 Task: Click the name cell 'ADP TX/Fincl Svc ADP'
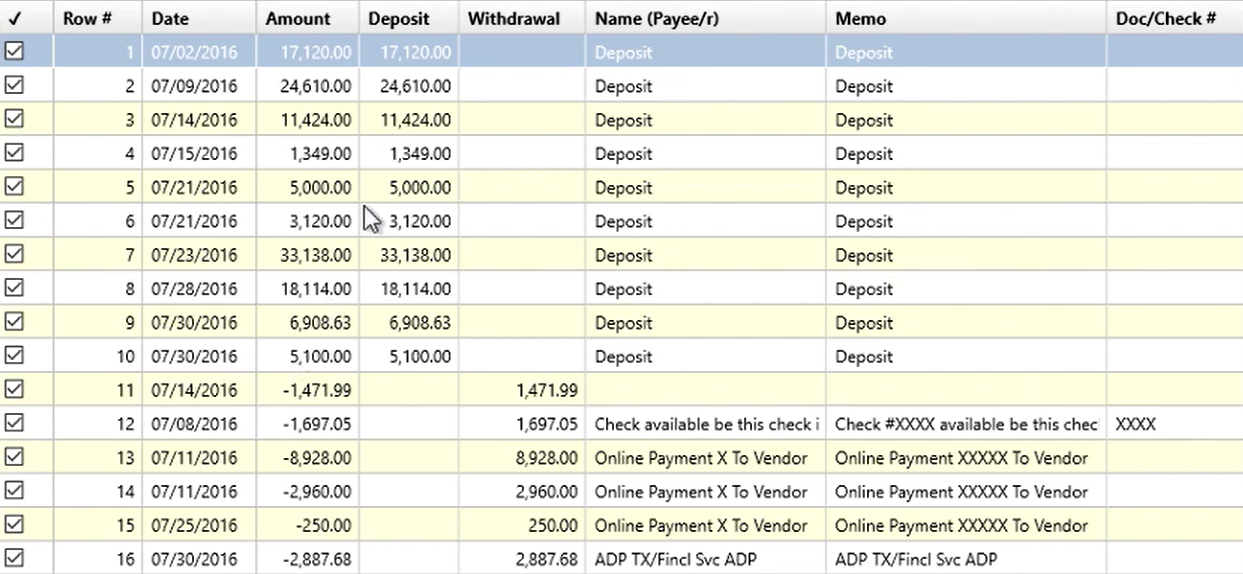coord(706,559)
